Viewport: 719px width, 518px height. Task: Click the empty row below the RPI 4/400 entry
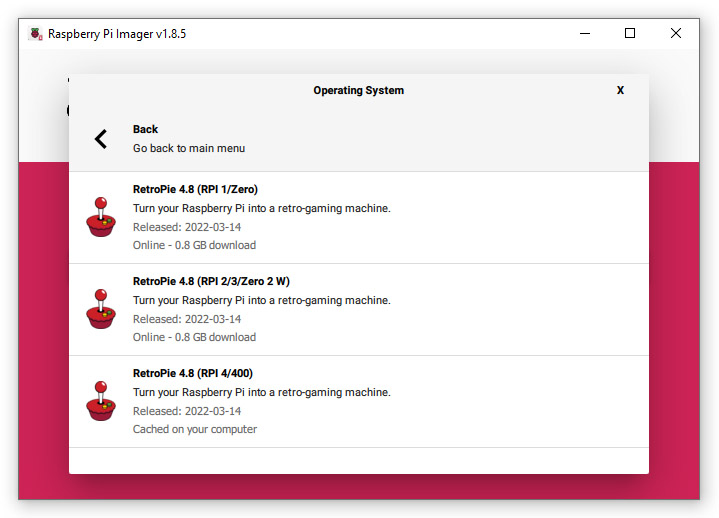coord(359,461)
